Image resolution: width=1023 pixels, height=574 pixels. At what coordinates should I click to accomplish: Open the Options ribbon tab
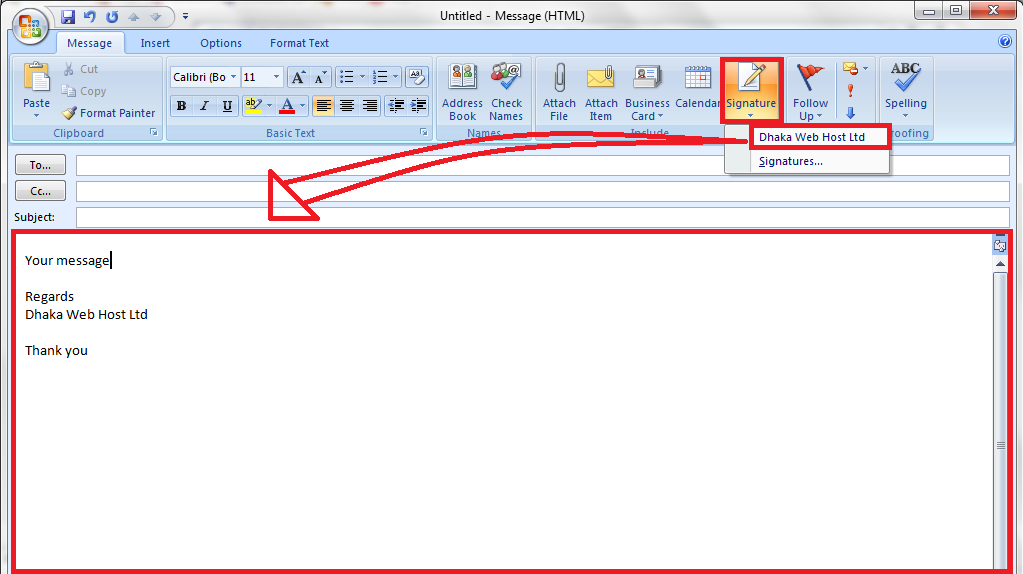coord(221,43)
